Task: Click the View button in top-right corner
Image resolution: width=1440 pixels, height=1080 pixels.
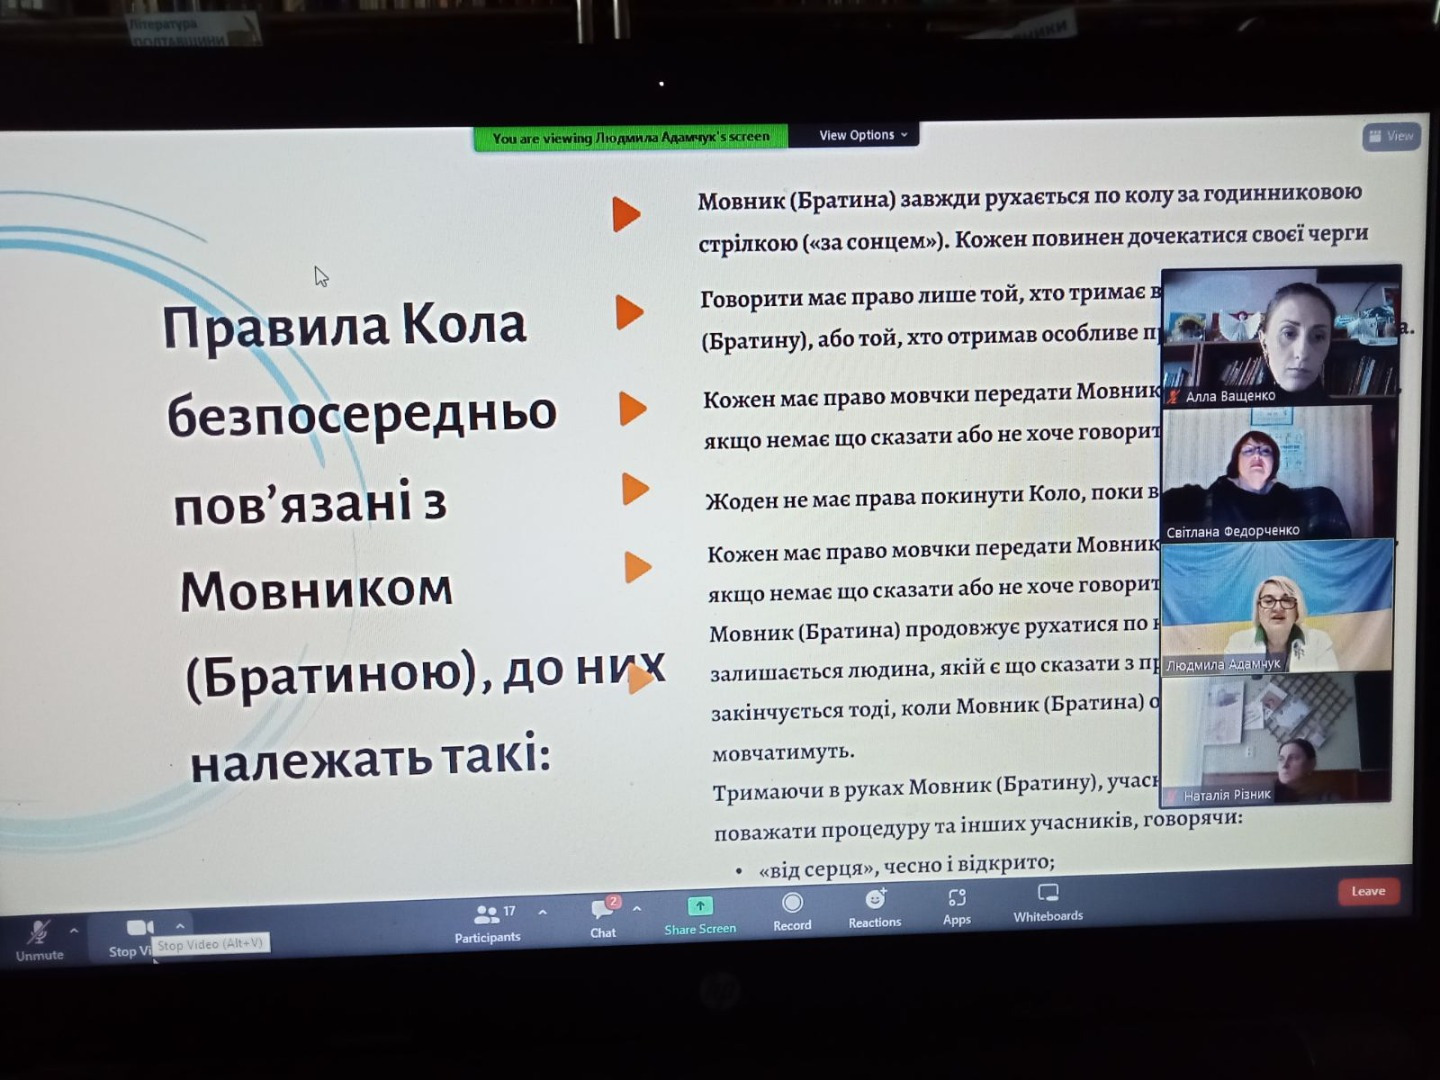Action: point(1391,136)
